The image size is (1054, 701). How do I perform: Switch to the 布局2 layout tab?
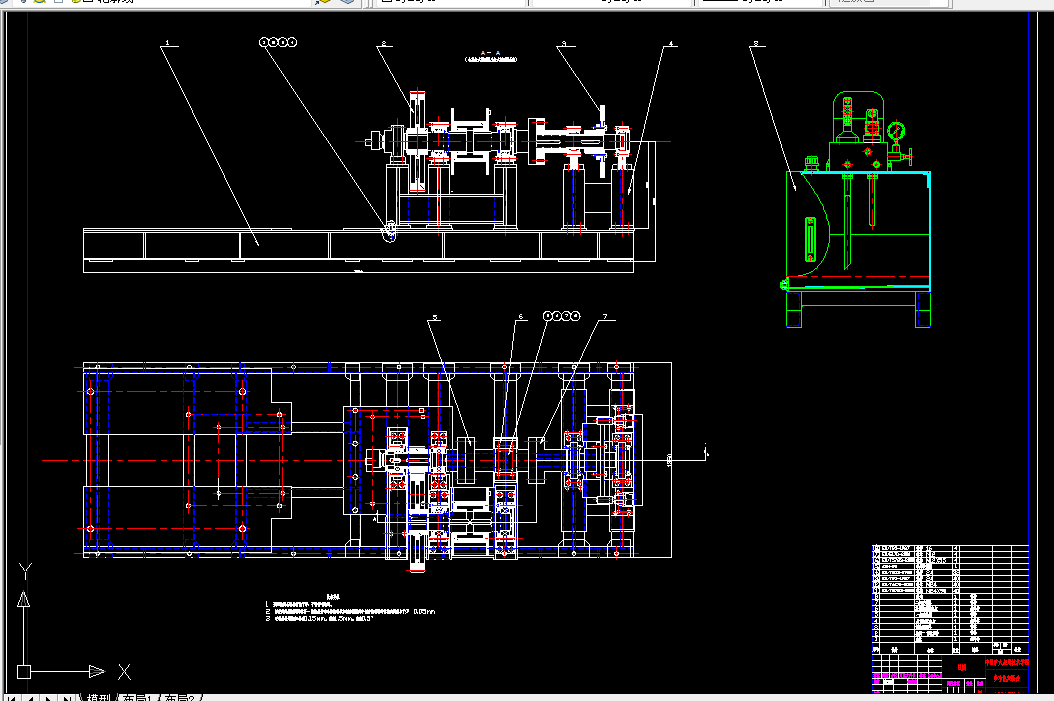[180, 697]
